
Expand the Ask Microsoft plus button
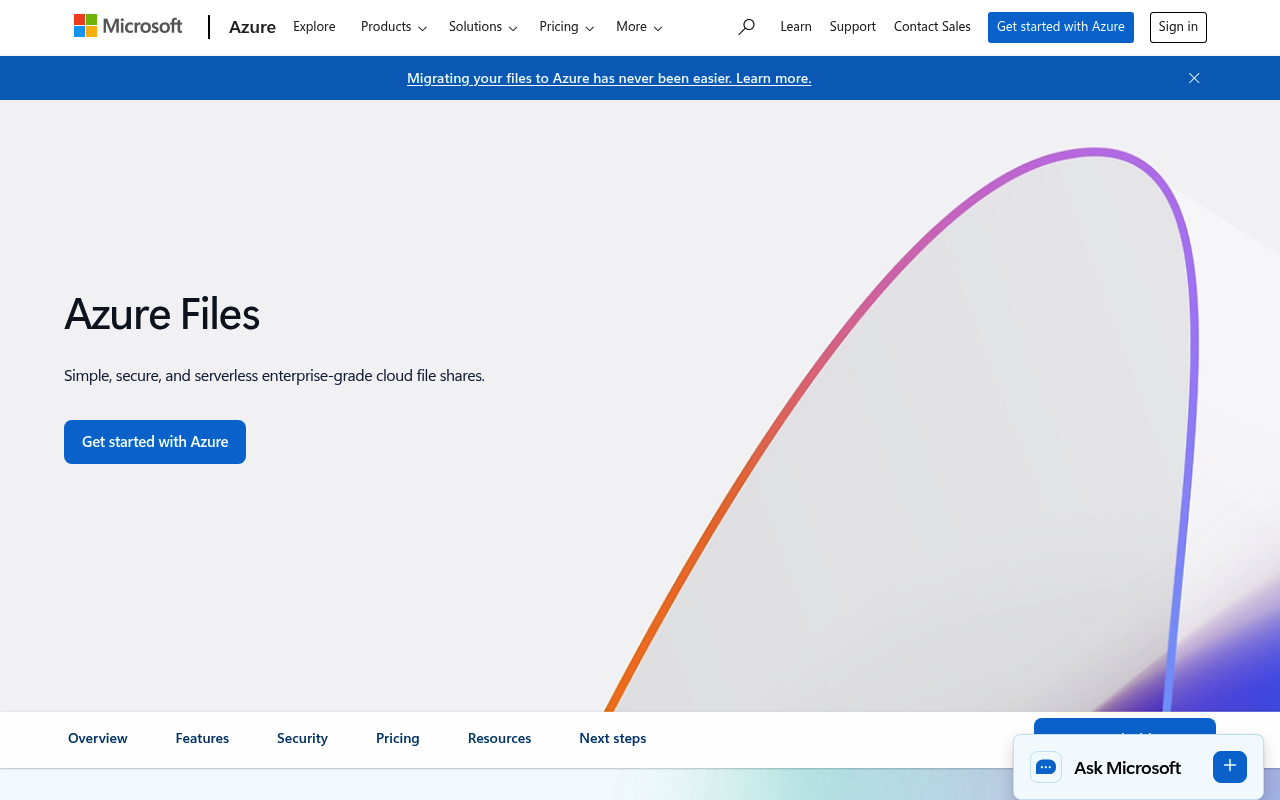pos(1230,766)
